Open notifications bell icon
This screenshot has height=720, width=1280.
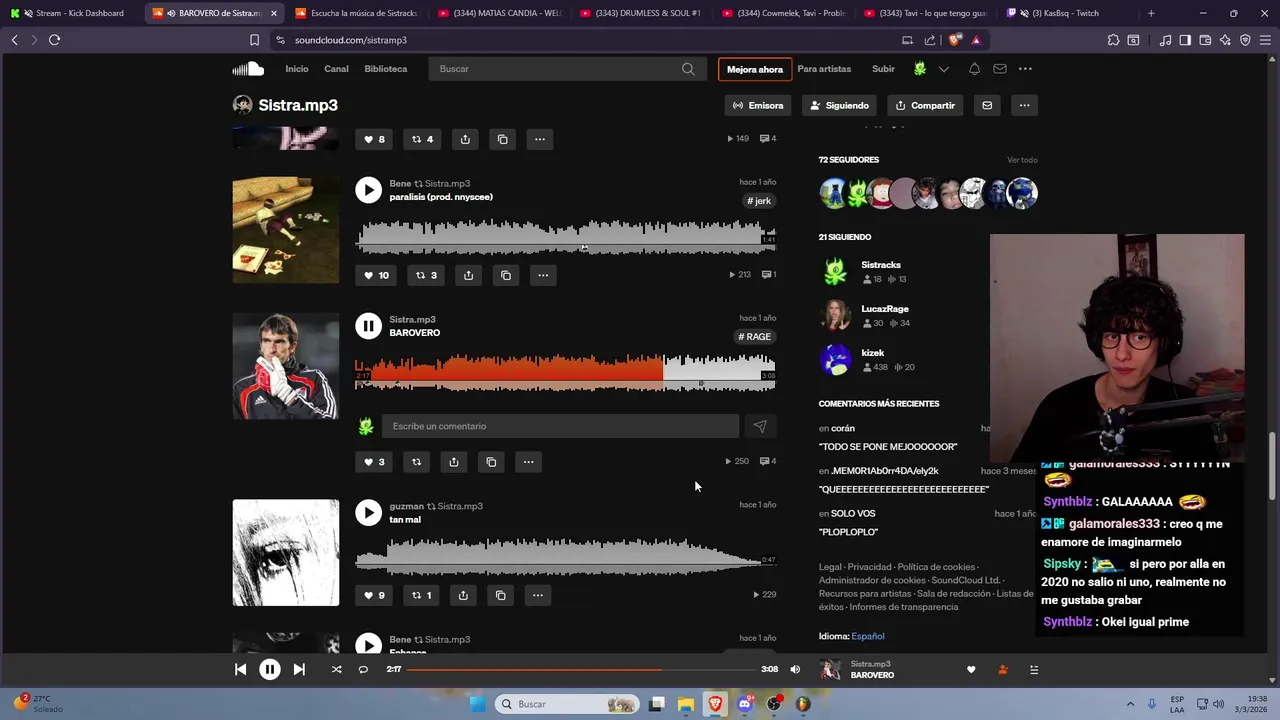pyautogui.click(x=974, y=69)
